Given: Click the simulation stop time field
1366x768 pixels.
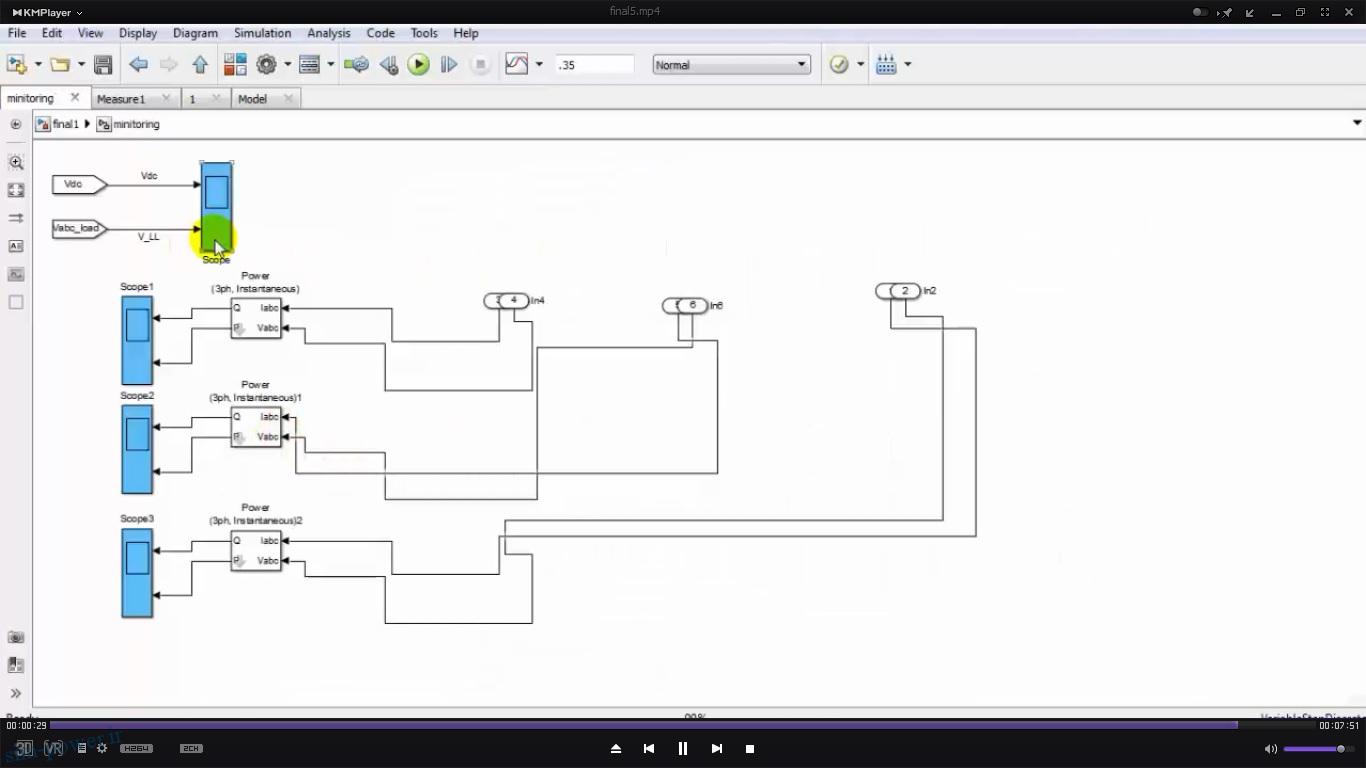Looking at the screenshot, I should point(595,65).
